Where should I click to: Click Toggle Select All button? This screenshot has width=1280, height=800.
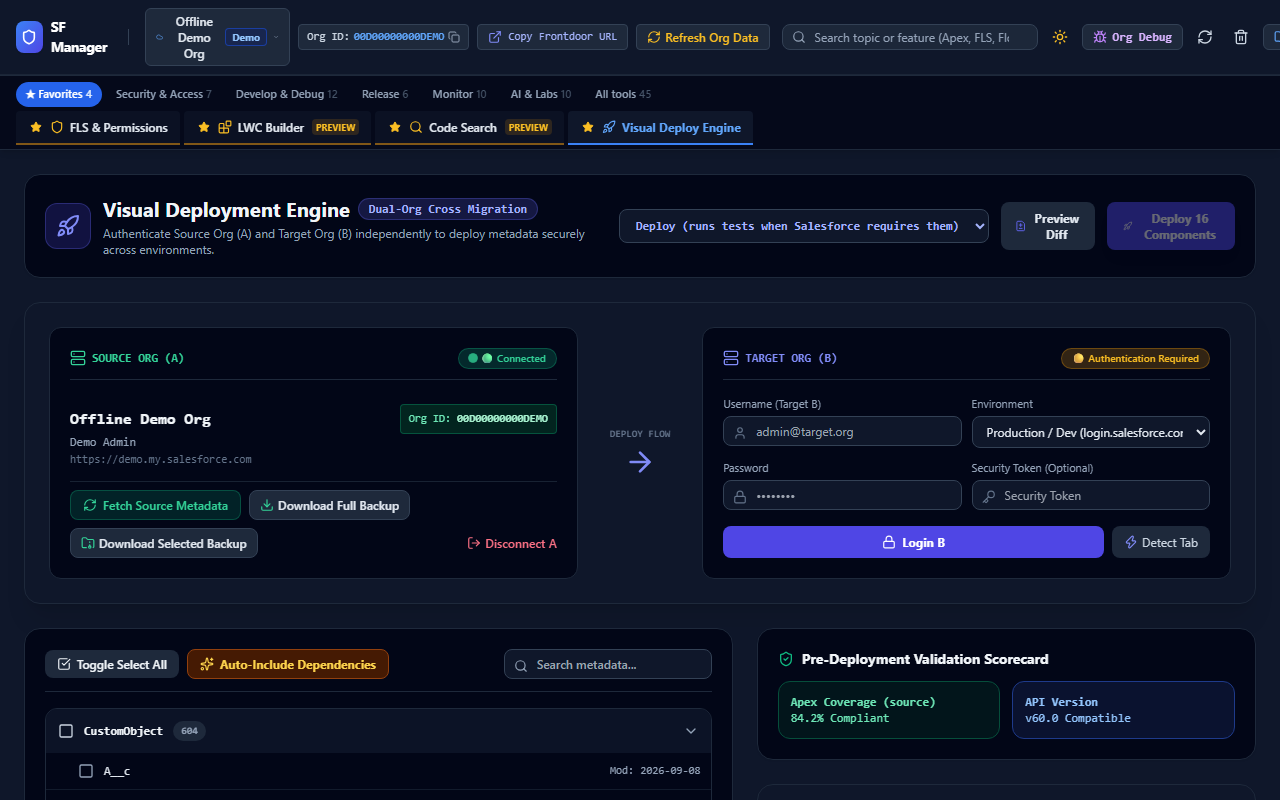[112, 664]
